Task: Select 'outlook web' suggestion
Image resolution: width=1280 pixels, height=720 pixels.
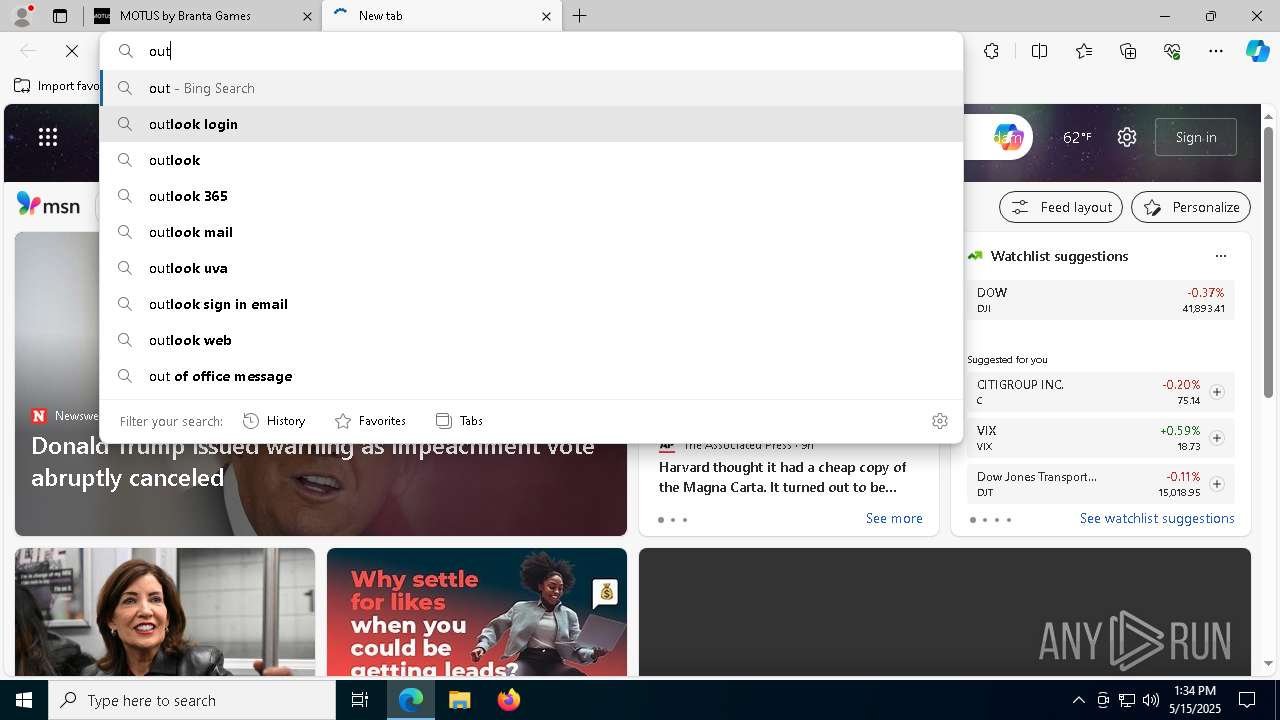Action: point(531,340)
